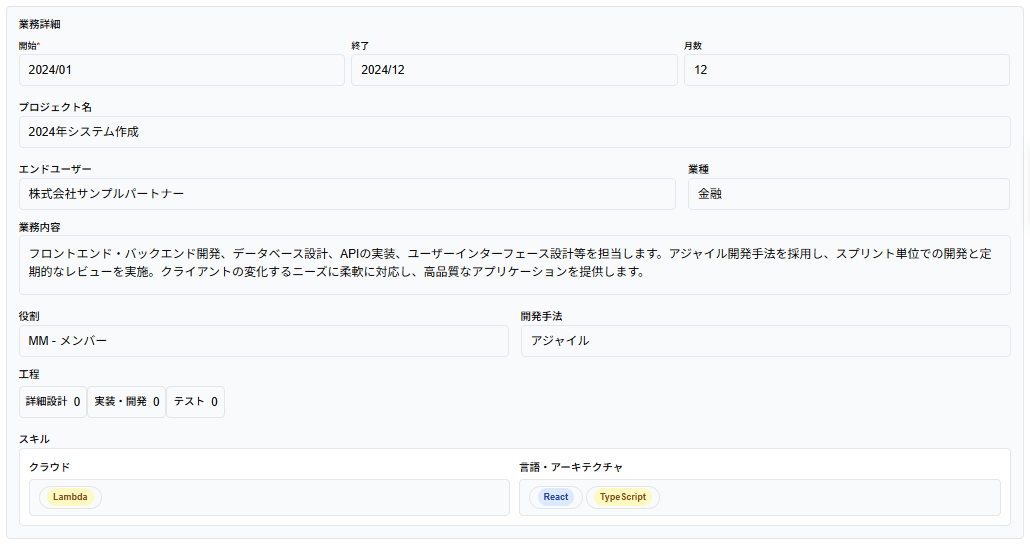Focus the プロジェクト名 field 2024年システム作成
This screenshot has width=1030, height=547.
pos(514,132)
